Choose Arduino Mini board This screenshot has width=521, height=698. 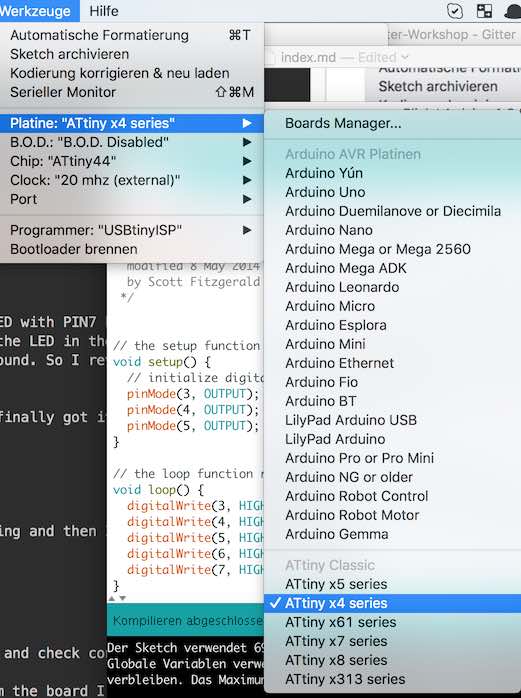pyautogui.click(x=392, y=344)
